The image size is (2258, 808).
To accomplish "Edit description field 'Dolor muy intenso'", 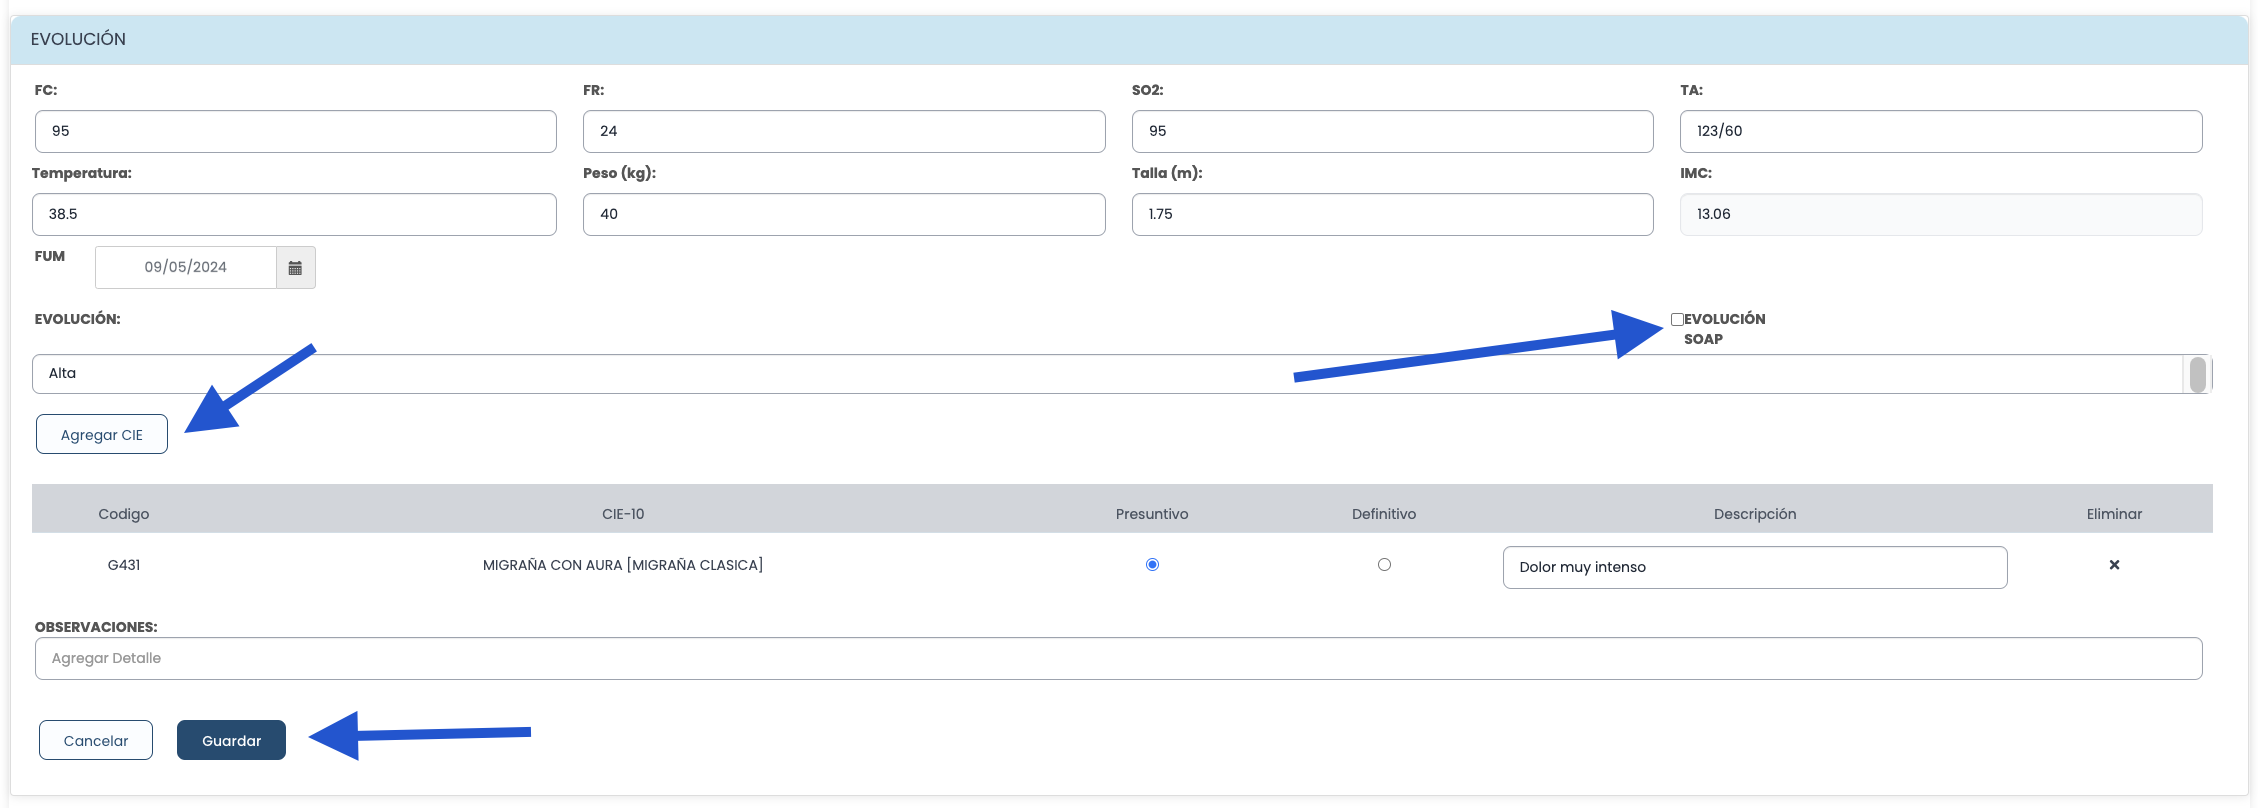I will point(1755,567).
